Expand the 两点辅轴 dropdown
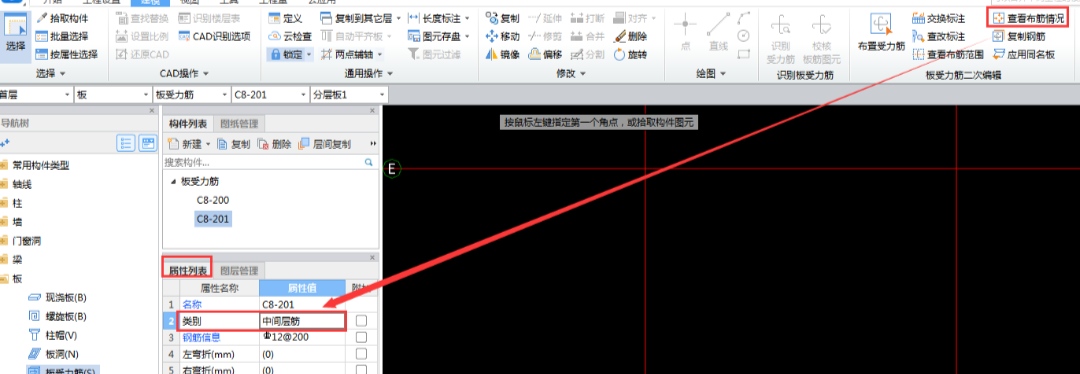Screen dimensions: 1080x374 click(380, 54)
